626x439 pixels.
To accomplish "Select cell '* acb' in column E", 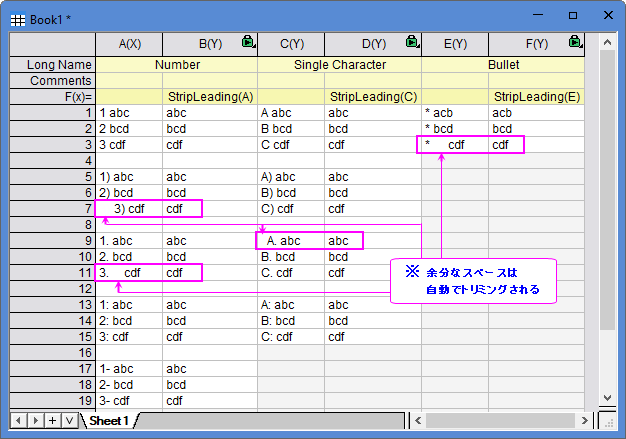I will 455,113.
